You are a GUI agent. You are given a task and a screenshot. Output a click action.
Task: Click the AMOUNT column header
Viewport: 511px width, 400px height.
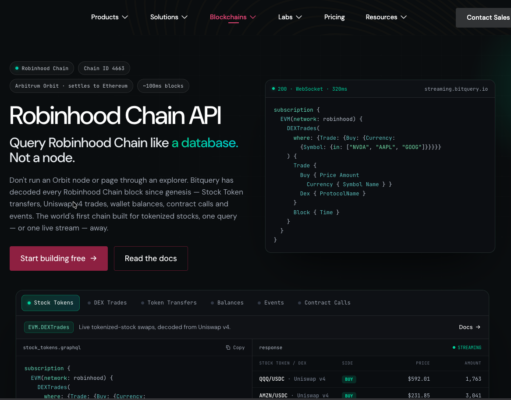point(473,363)
